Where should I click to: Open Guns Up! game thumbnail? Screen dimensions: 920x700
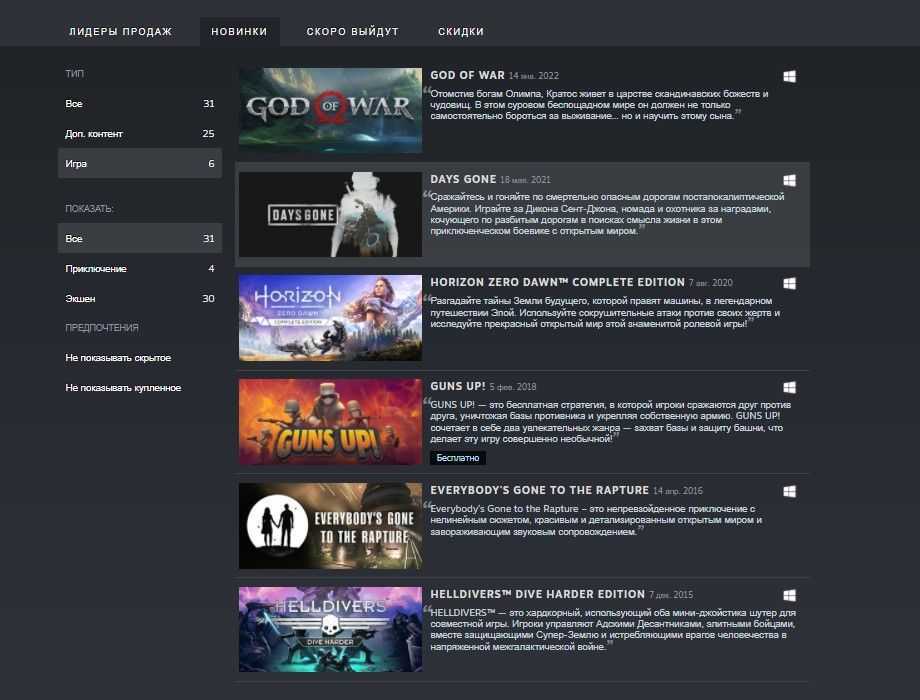330,421
